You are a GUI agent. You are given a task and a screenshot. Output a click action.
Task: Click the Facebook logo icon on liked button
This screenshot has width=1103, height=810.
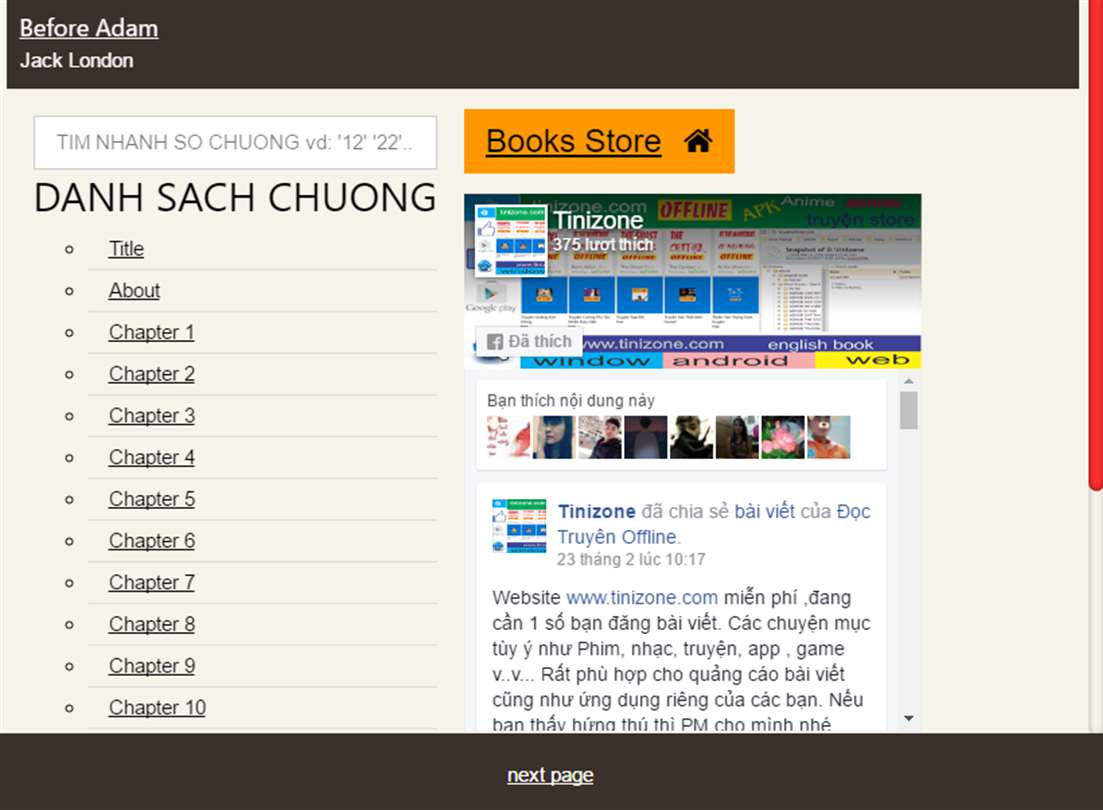click(x=495, y=342)
